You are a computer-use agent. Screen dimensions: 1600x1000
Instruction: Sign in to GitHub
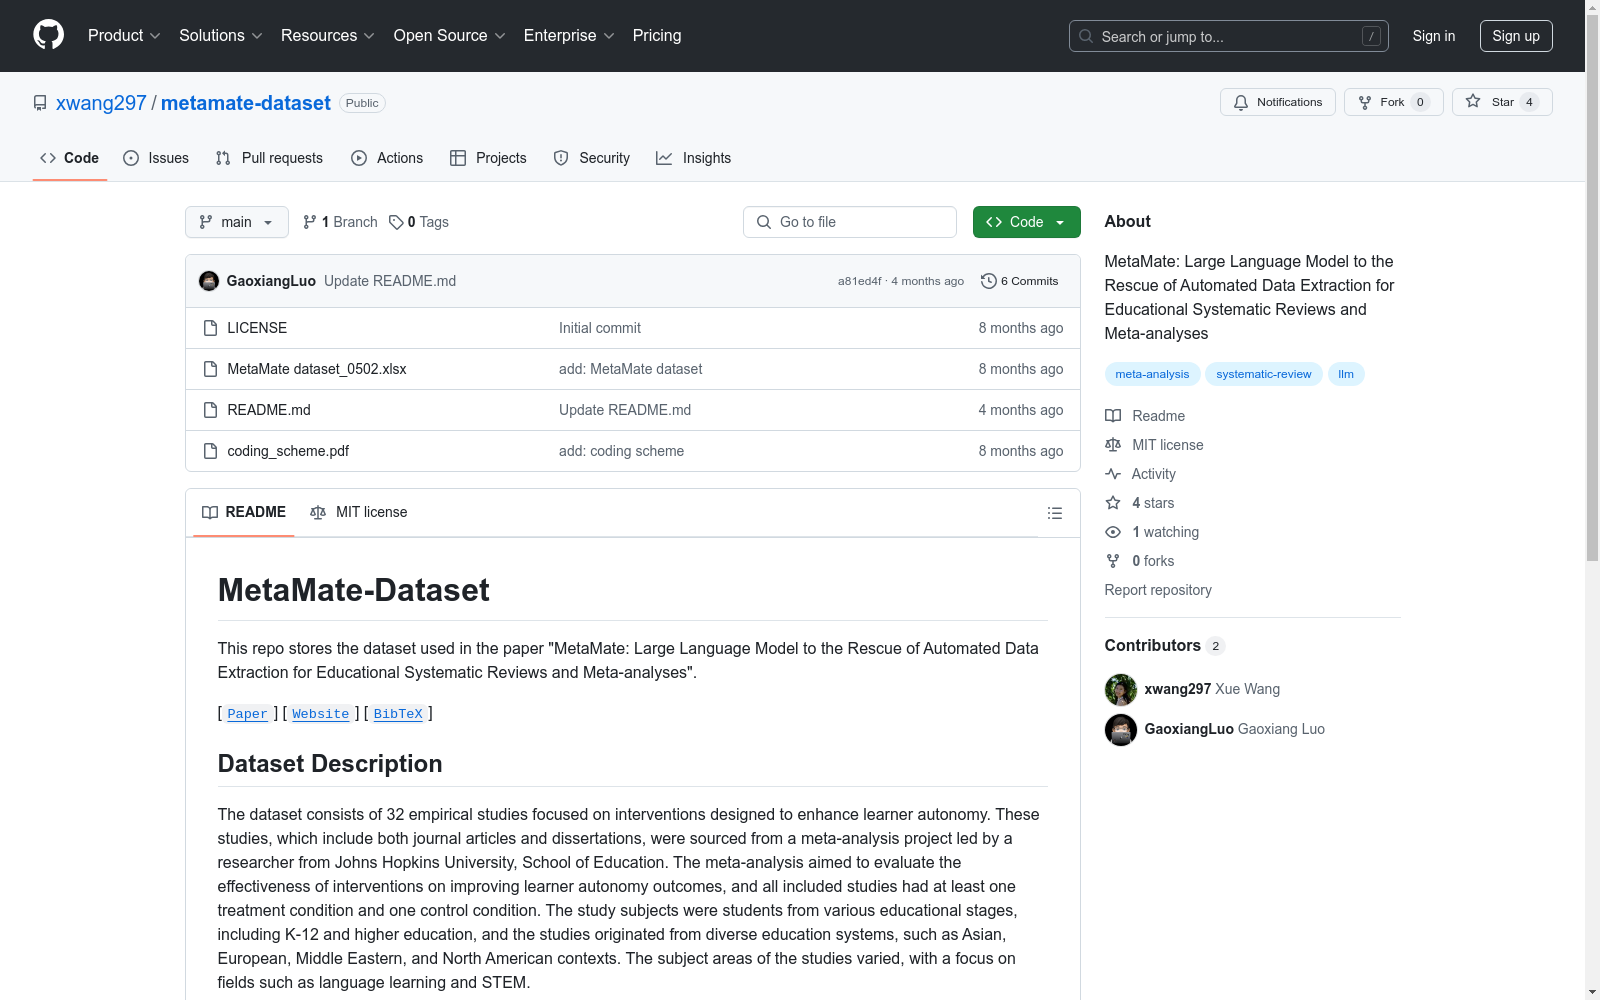pos(1434,36)
